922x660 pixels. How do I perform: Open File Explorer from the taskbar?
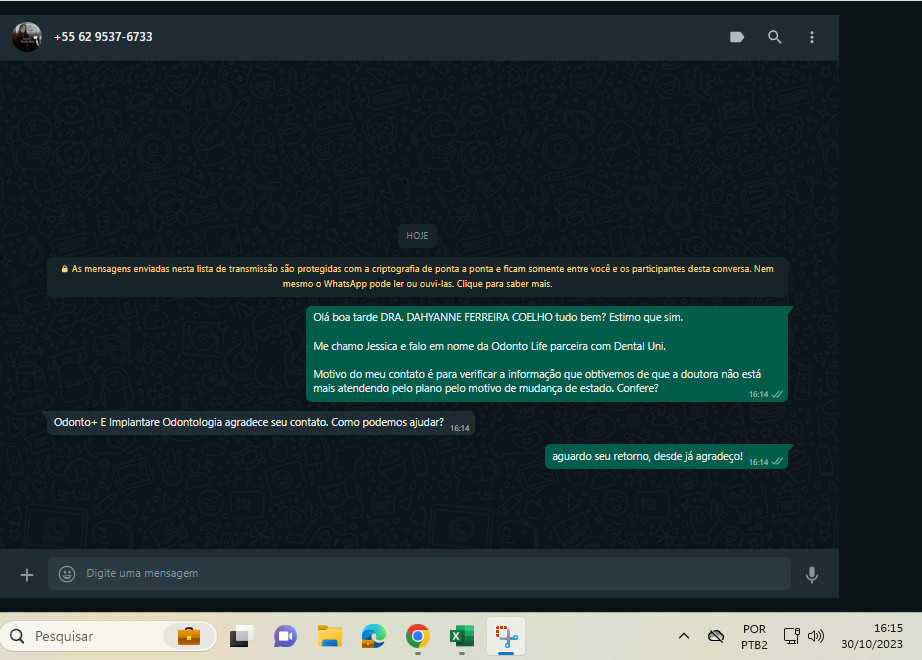point(330,636)
